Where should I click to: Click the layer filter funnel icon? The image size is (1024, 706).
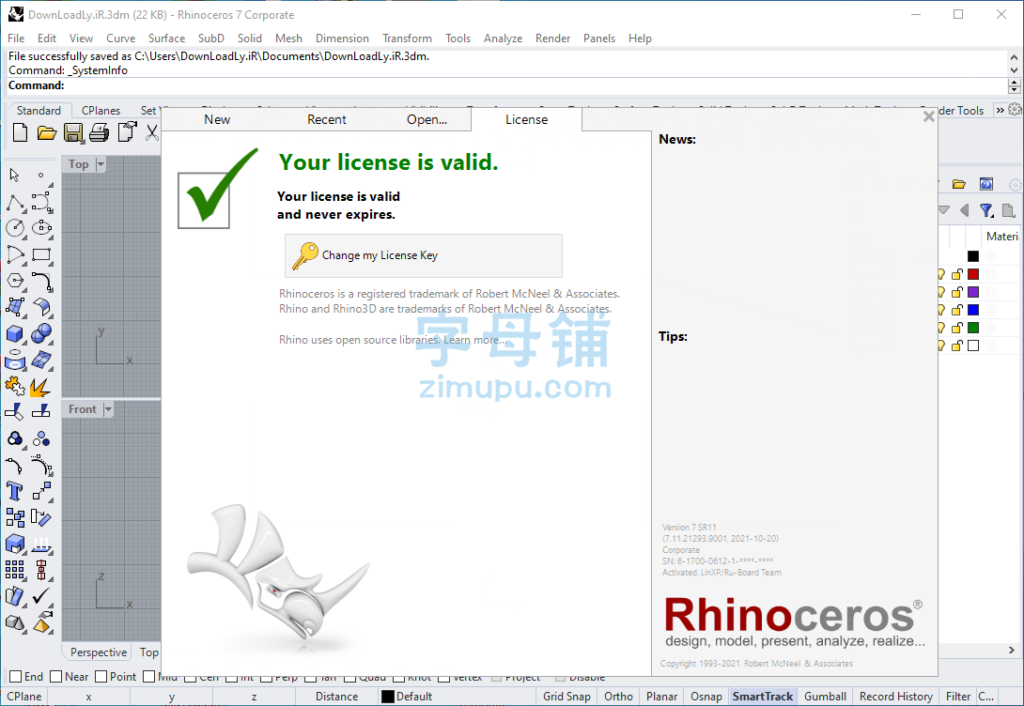click(x=986, y=210)
